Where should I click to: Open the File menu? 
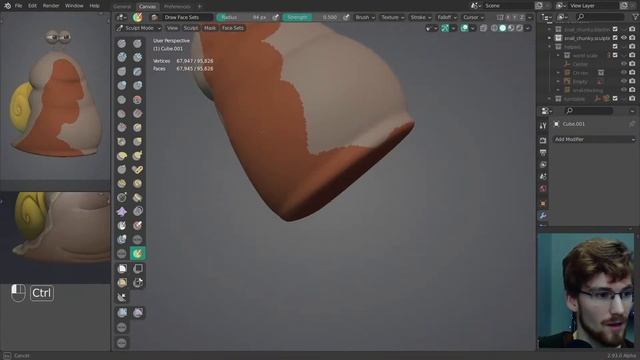click(18, 6)
